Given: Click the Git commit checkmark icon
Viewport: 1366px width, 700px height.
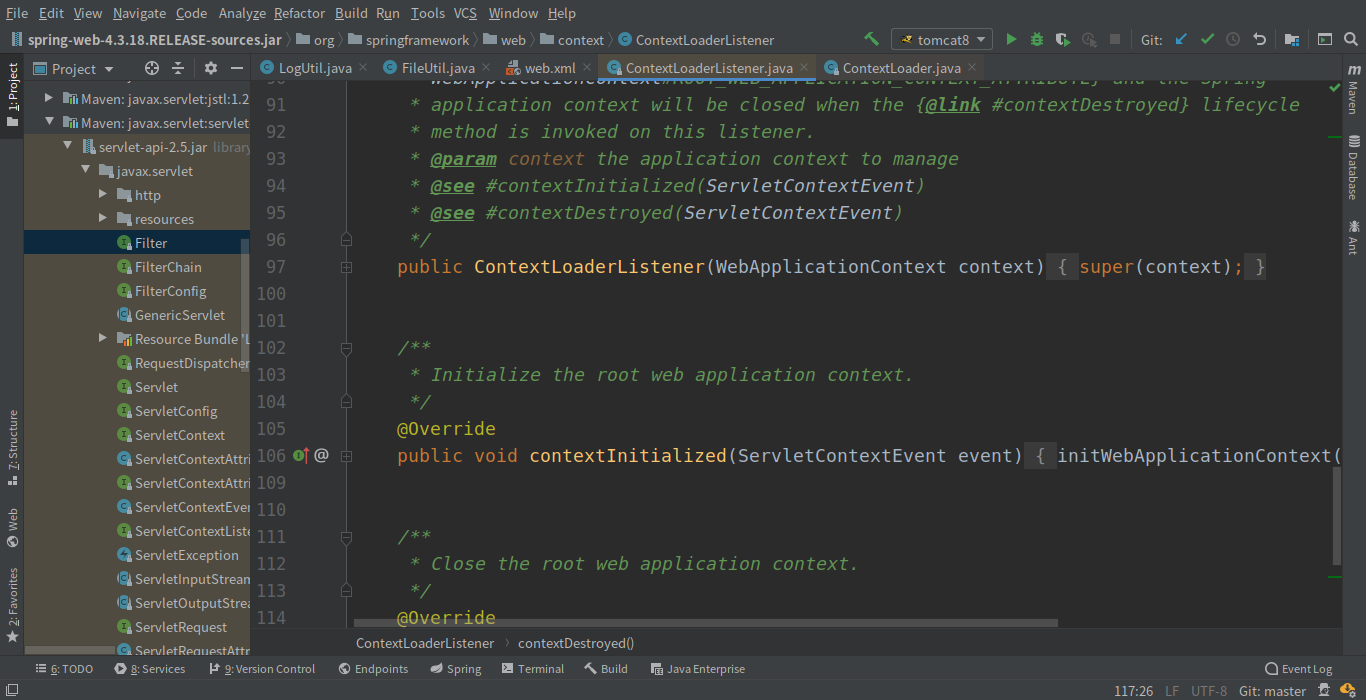Looking at the screenshot, I should tap(1207, 40).
